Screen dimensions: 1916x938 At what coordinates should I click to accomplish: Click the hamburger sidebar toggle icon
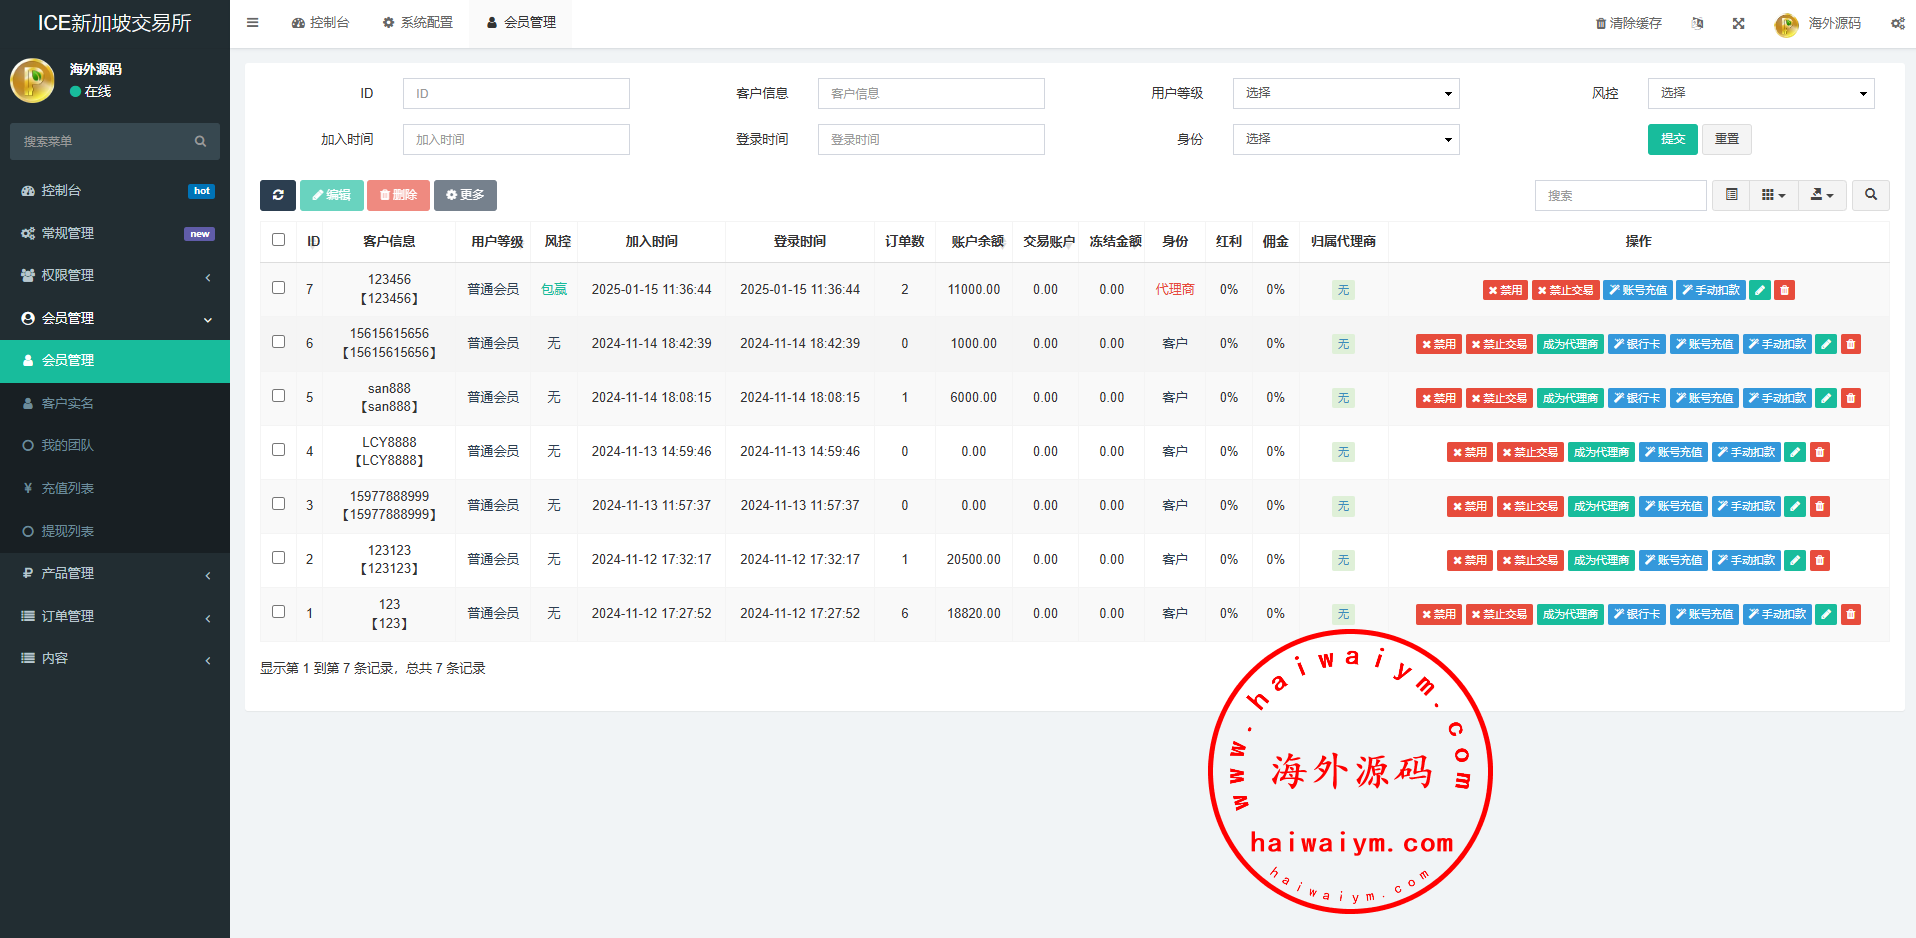click(x=253, y=22)
